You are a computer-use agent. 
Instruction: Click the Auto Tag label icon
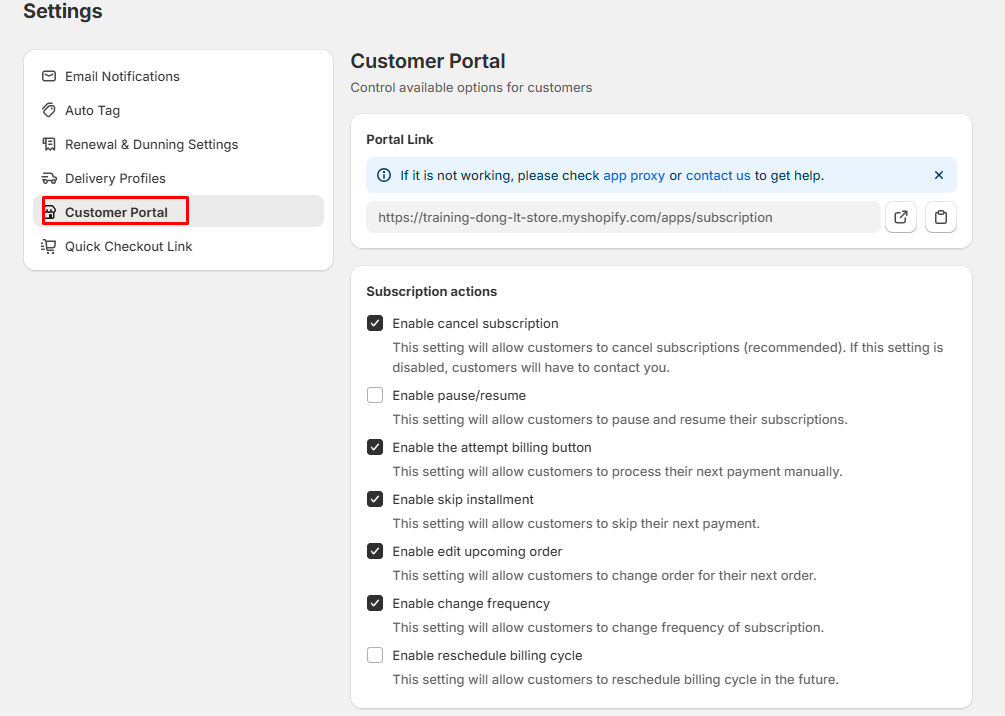(48, 110)
